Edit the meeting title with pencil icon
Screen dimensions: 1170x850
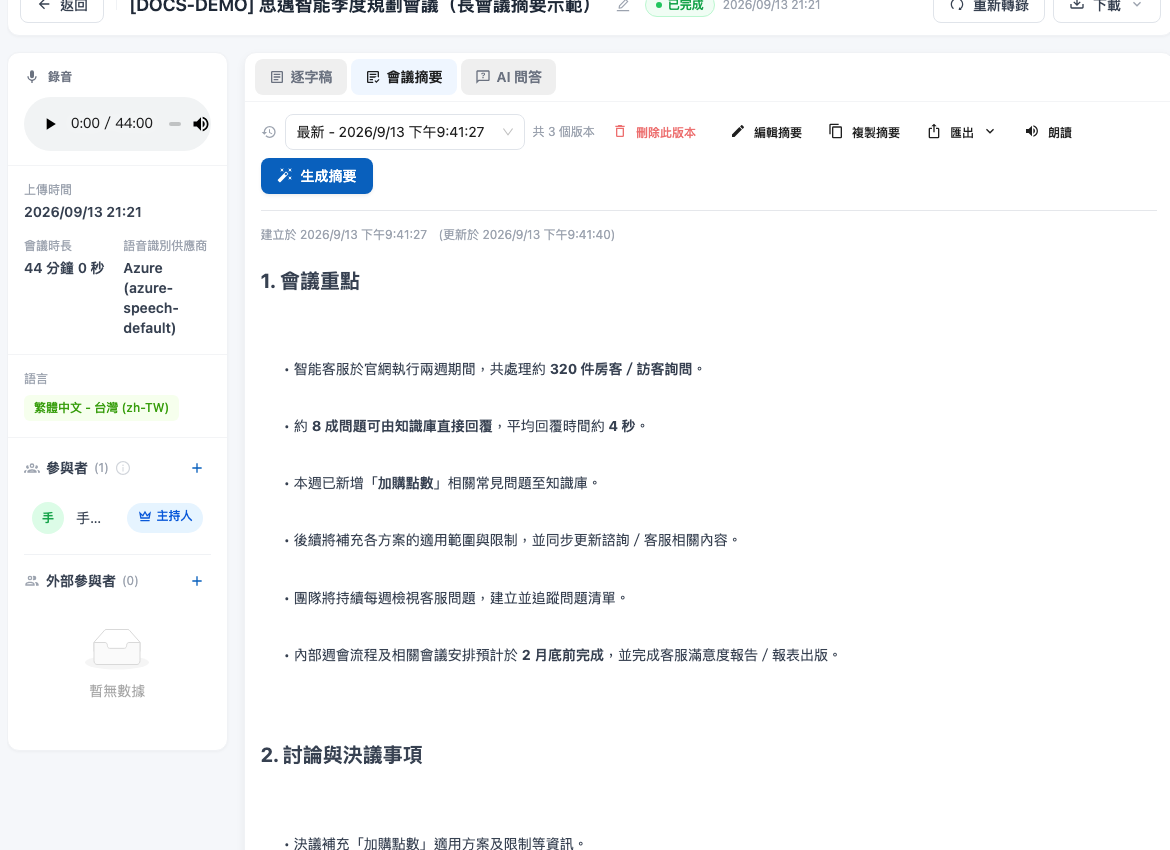[x=623, y=6]
